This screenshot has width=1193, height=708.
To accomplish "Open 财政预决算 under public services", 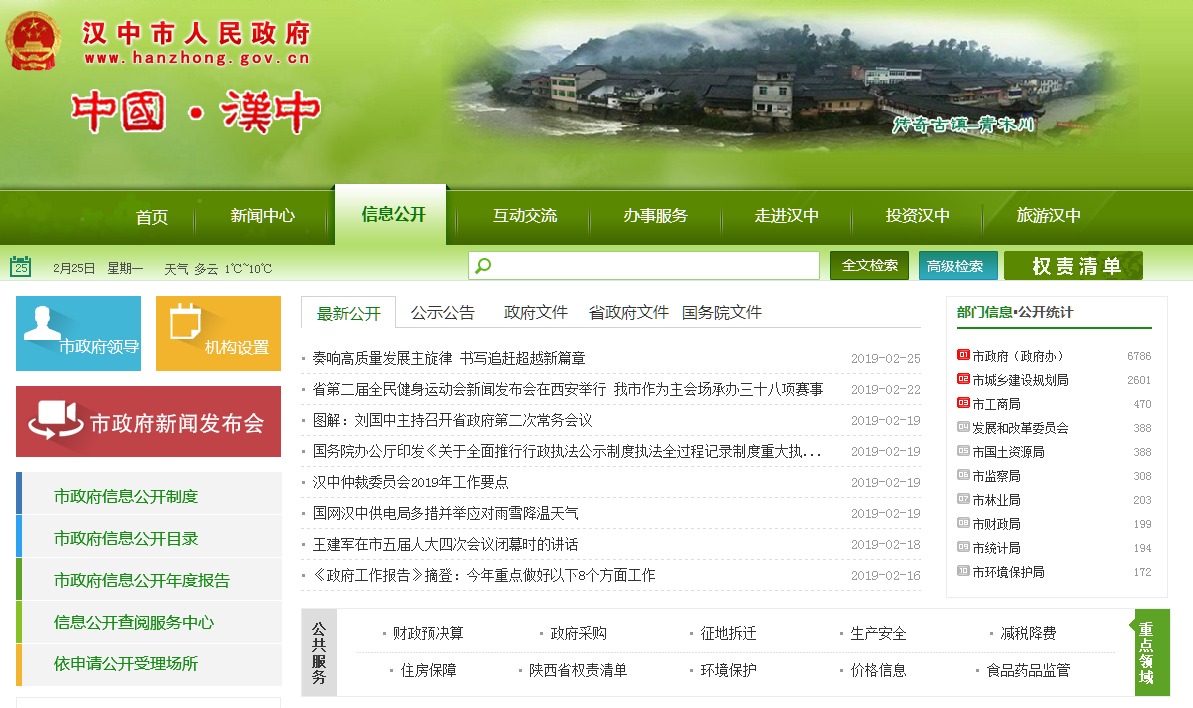I will click(427, 633).
